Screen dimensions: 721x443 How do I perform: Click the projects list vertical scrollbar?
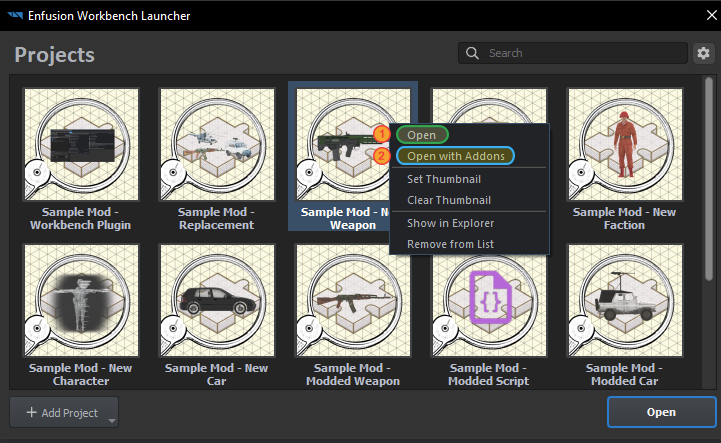(x=709, y=178)
